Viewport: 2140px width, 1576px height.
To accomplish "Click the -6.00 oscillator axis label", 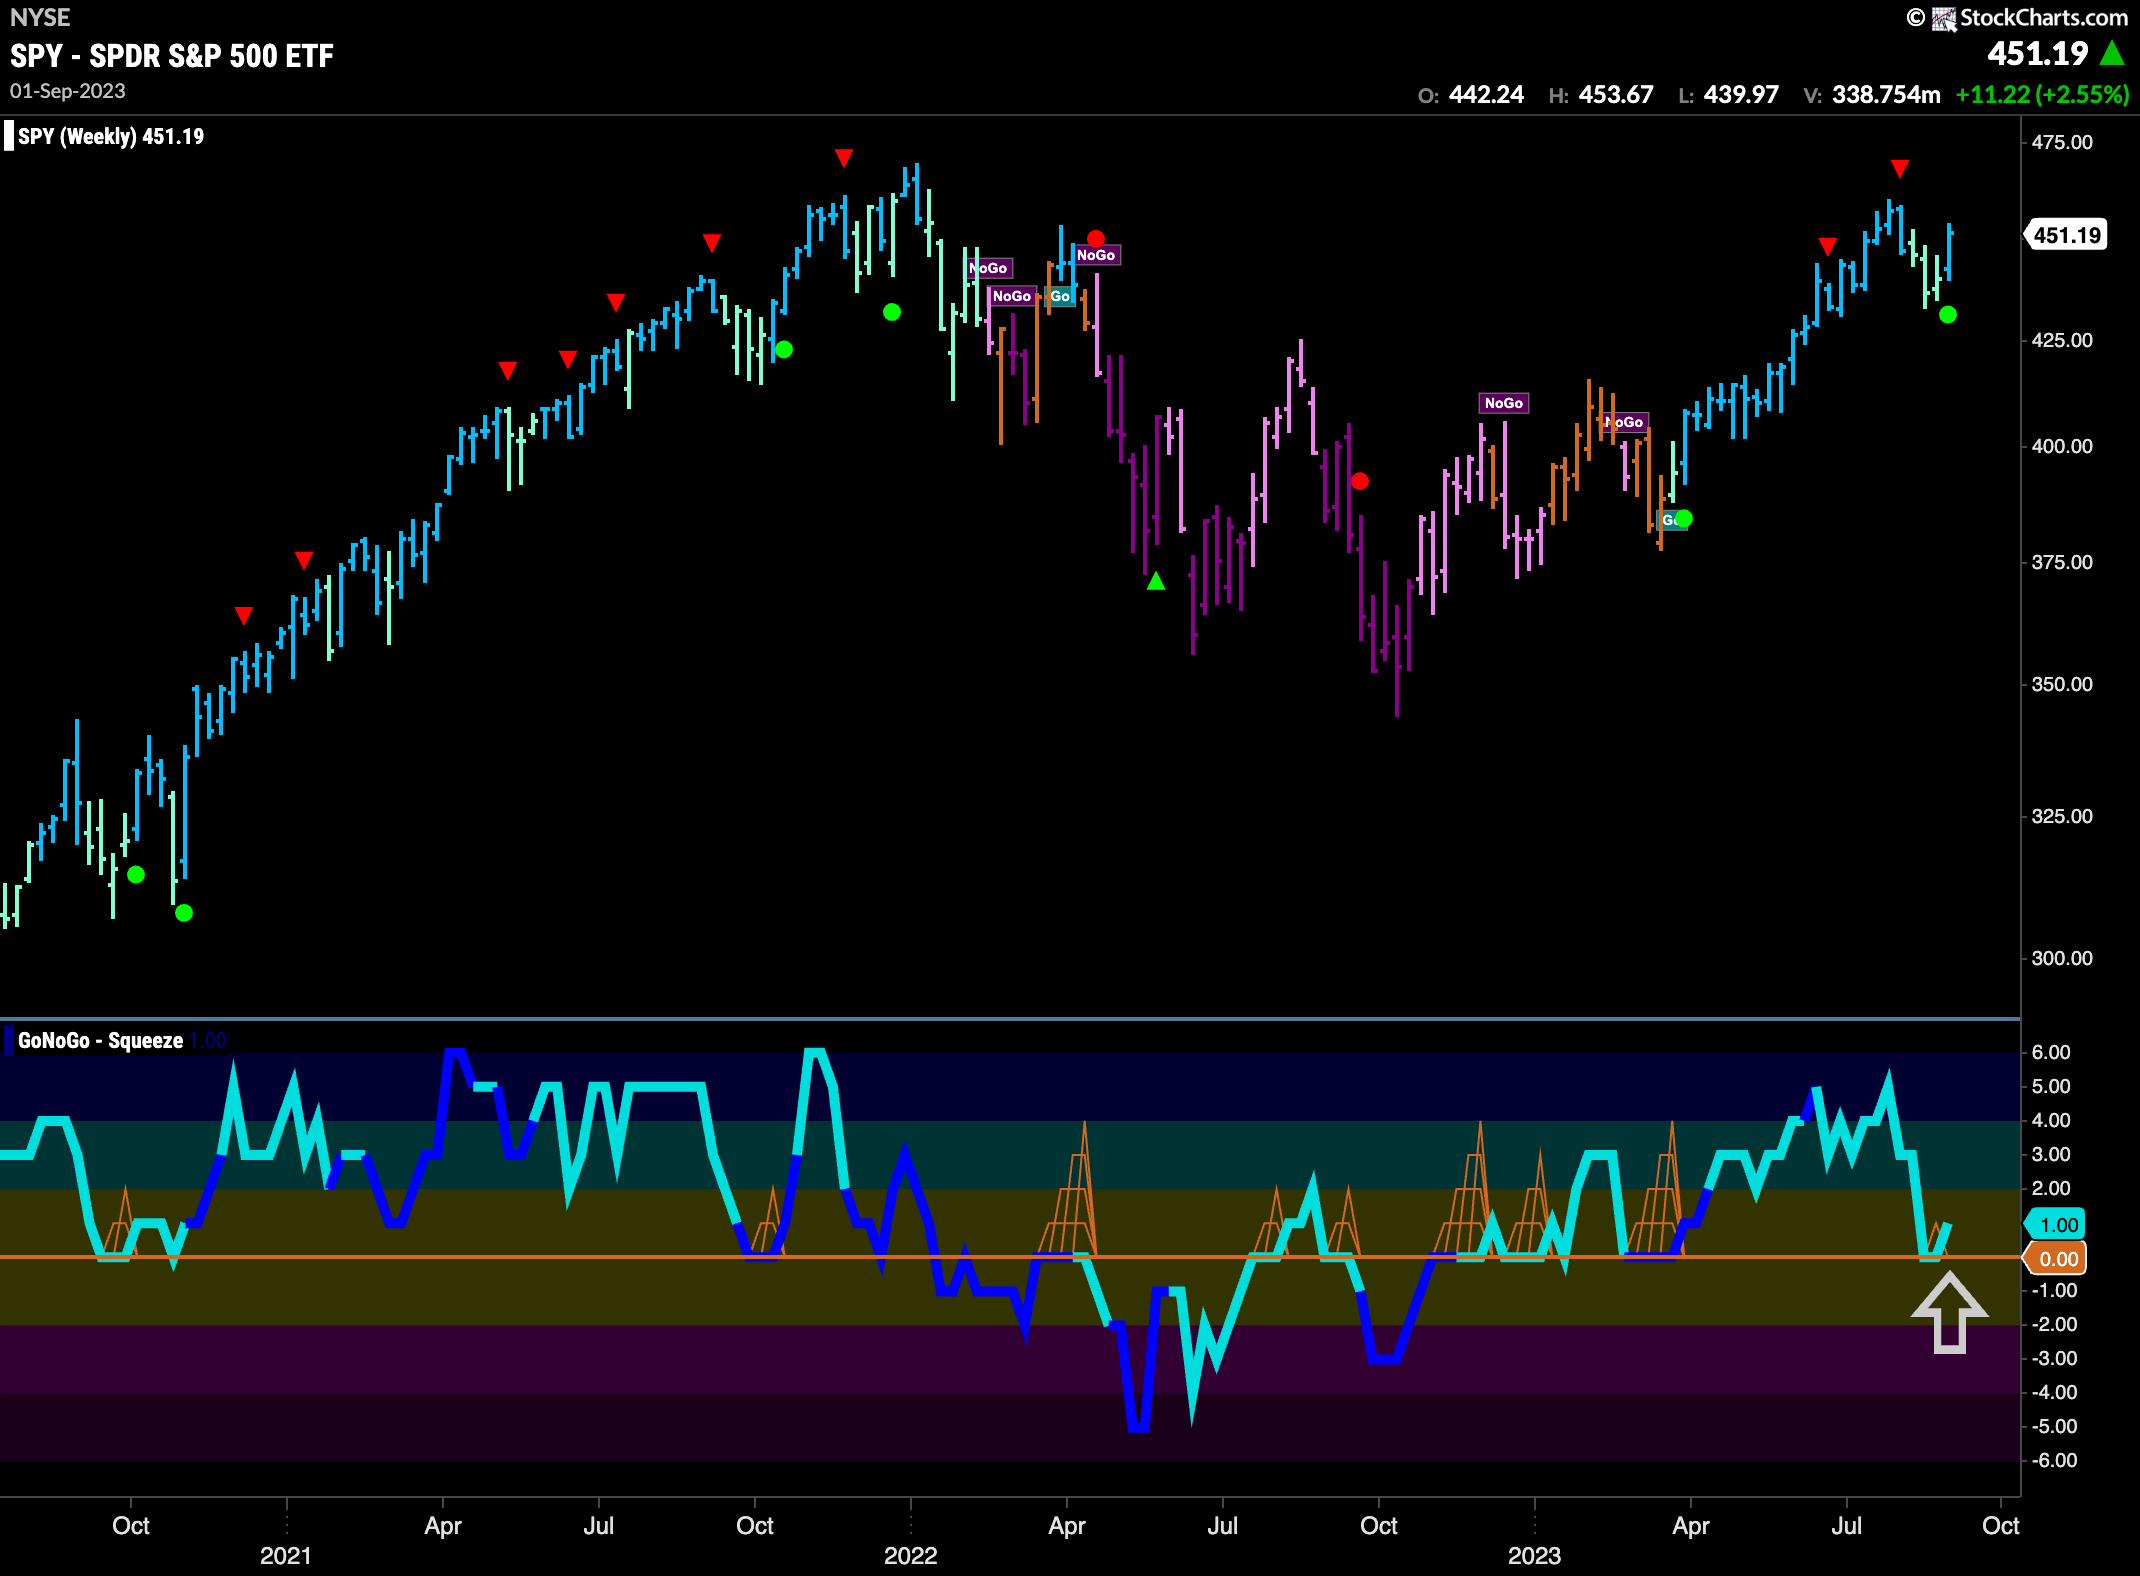I will coord(2054,1460).
